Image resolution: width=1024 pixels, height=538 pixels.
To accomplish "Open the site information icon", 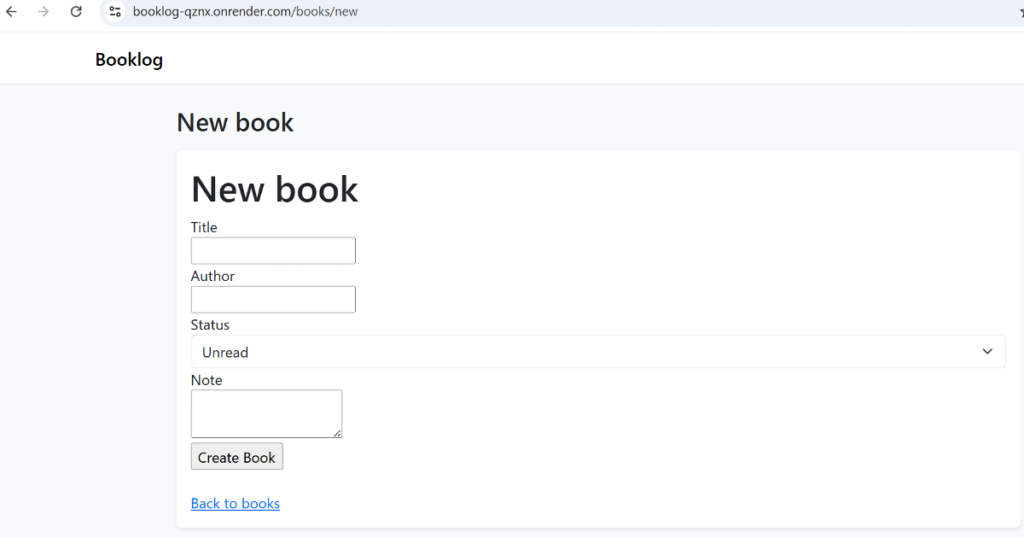I will click(x=115, y=12).
